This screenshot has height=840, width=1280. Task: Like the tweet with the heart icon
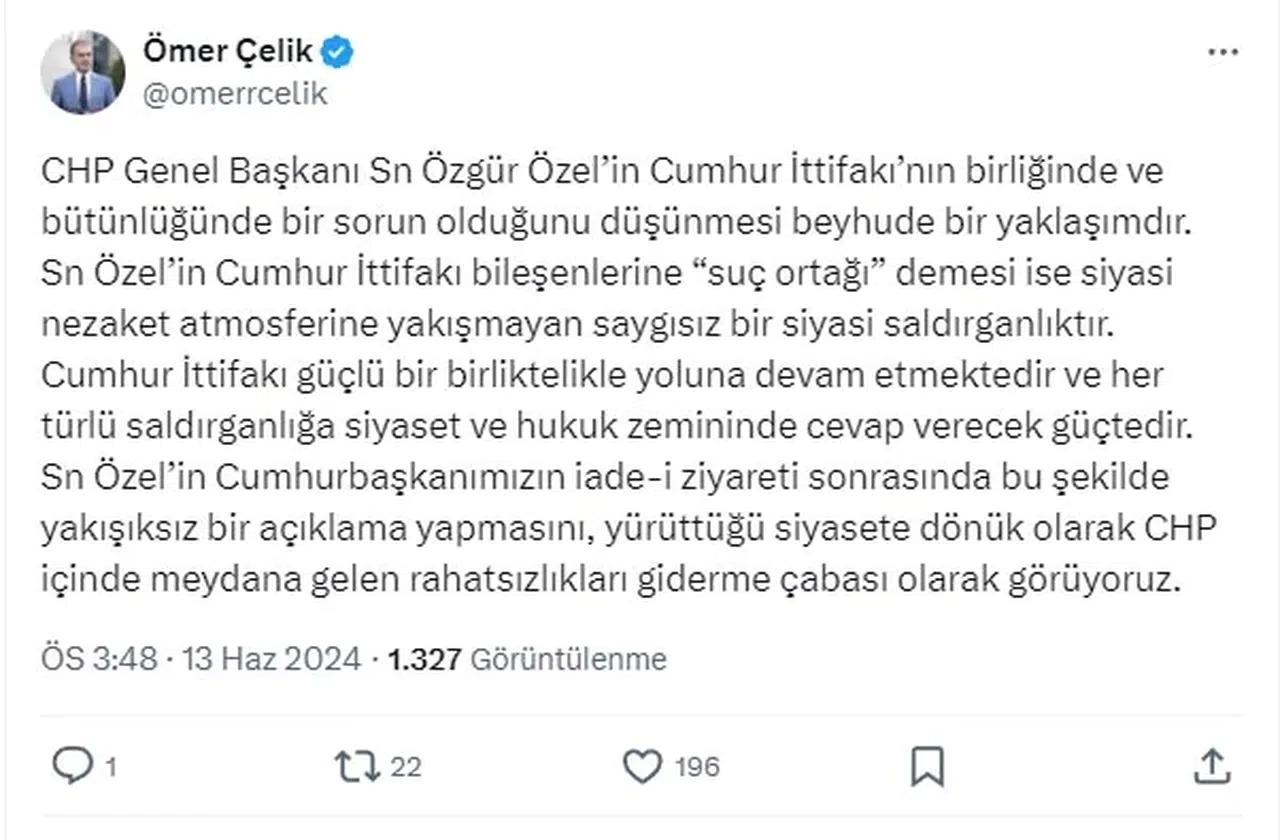(x=641, y=767)
